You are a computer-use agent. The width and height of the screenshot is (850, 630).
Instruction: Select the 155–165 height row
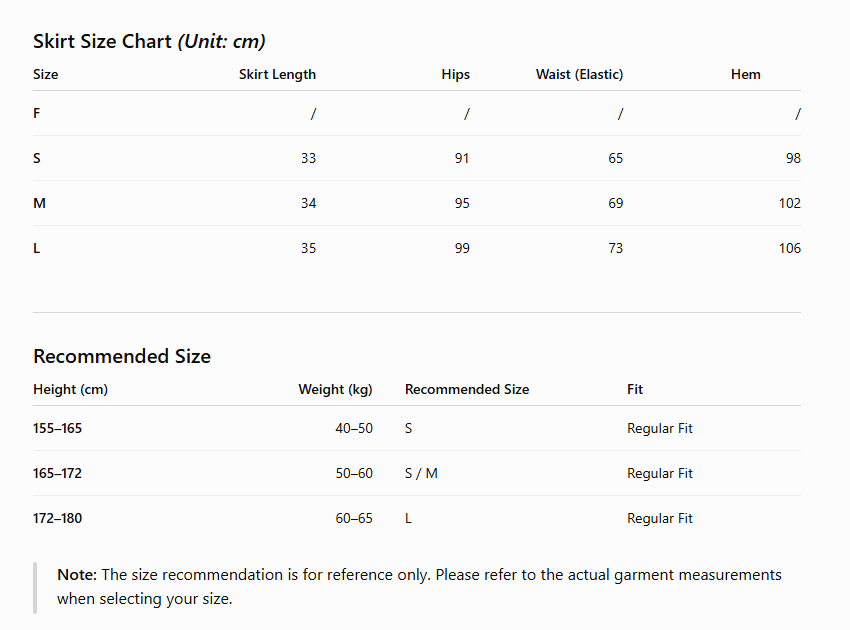417,428
